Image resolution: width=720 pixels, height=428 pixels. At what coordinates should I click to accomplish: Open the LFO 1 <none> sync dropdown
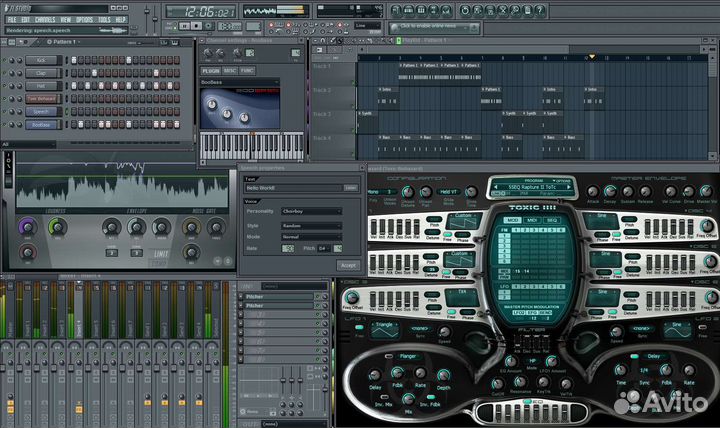[419, 329]
